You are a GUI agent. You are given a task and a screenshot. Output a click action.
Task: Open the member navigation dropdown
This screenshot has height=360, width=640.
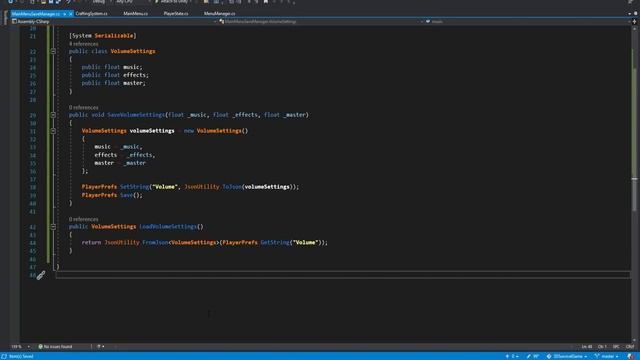tap(527, 21)
